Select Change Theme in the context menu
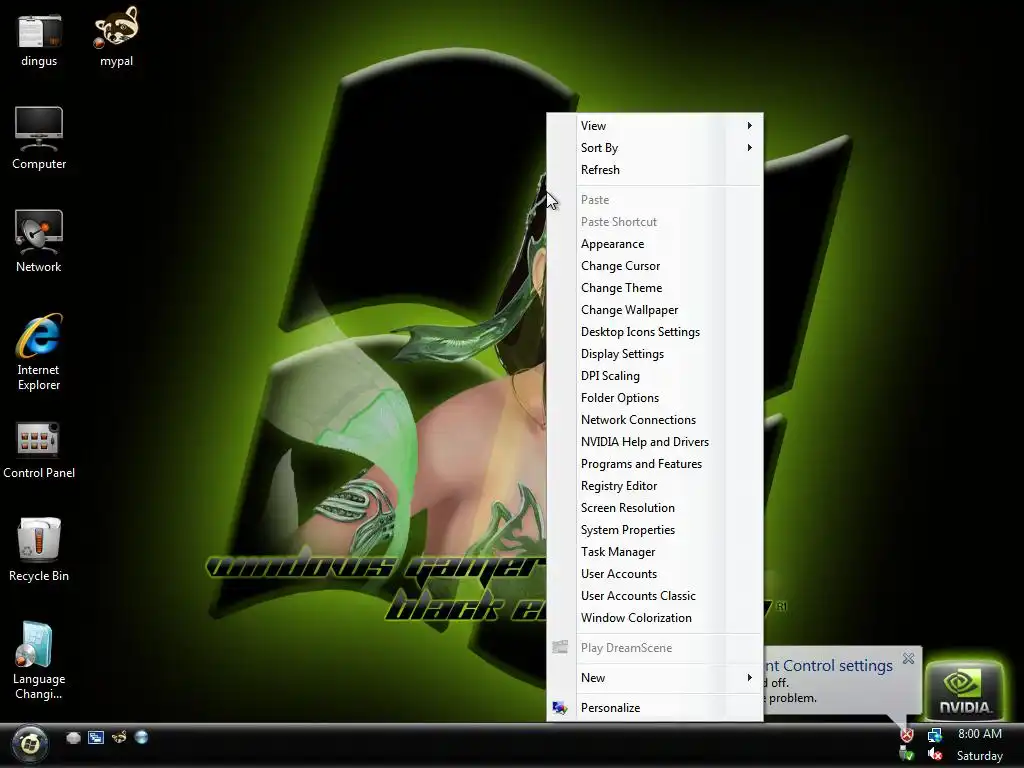This screenshot has height=768, width=1024. 654,288
